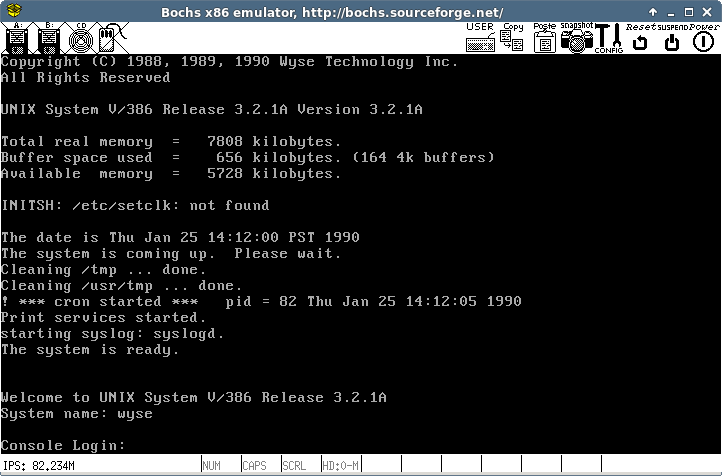
Task: Shade window with the up-arrow button
Action: tap(653, 12)
